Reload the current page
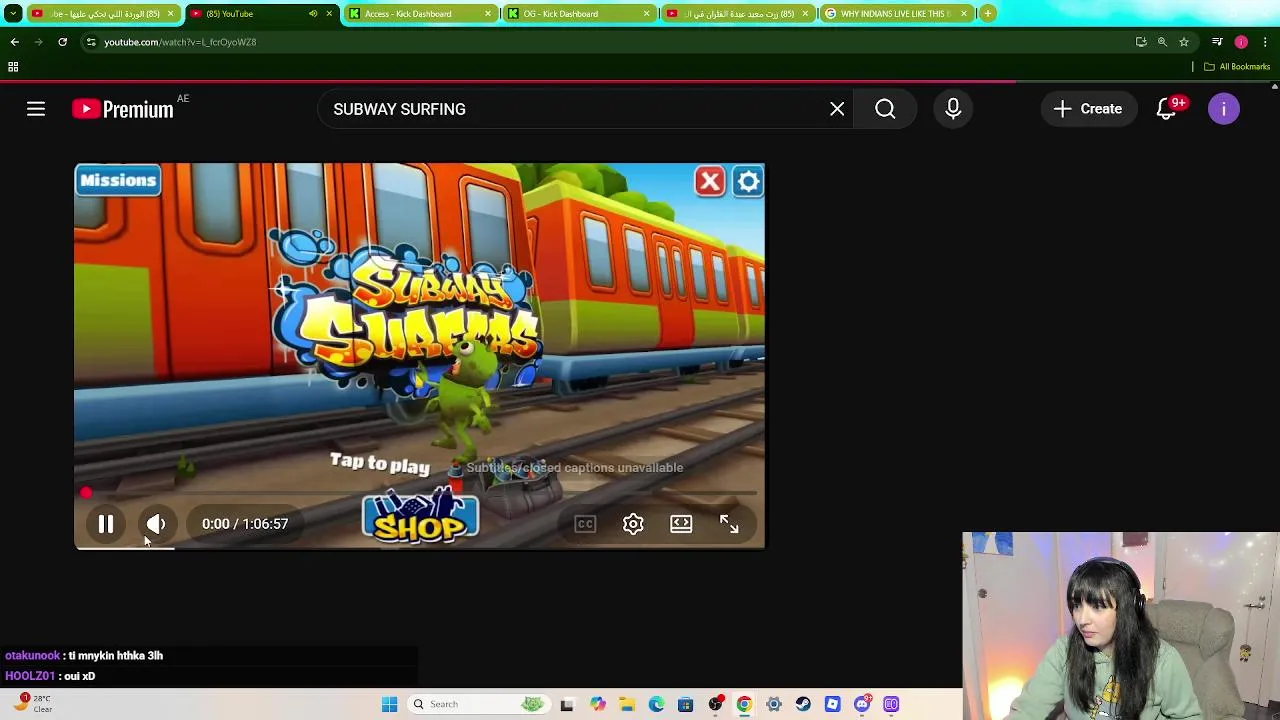The height and width of the screenshot is (720, 1280). coord(62,42)
